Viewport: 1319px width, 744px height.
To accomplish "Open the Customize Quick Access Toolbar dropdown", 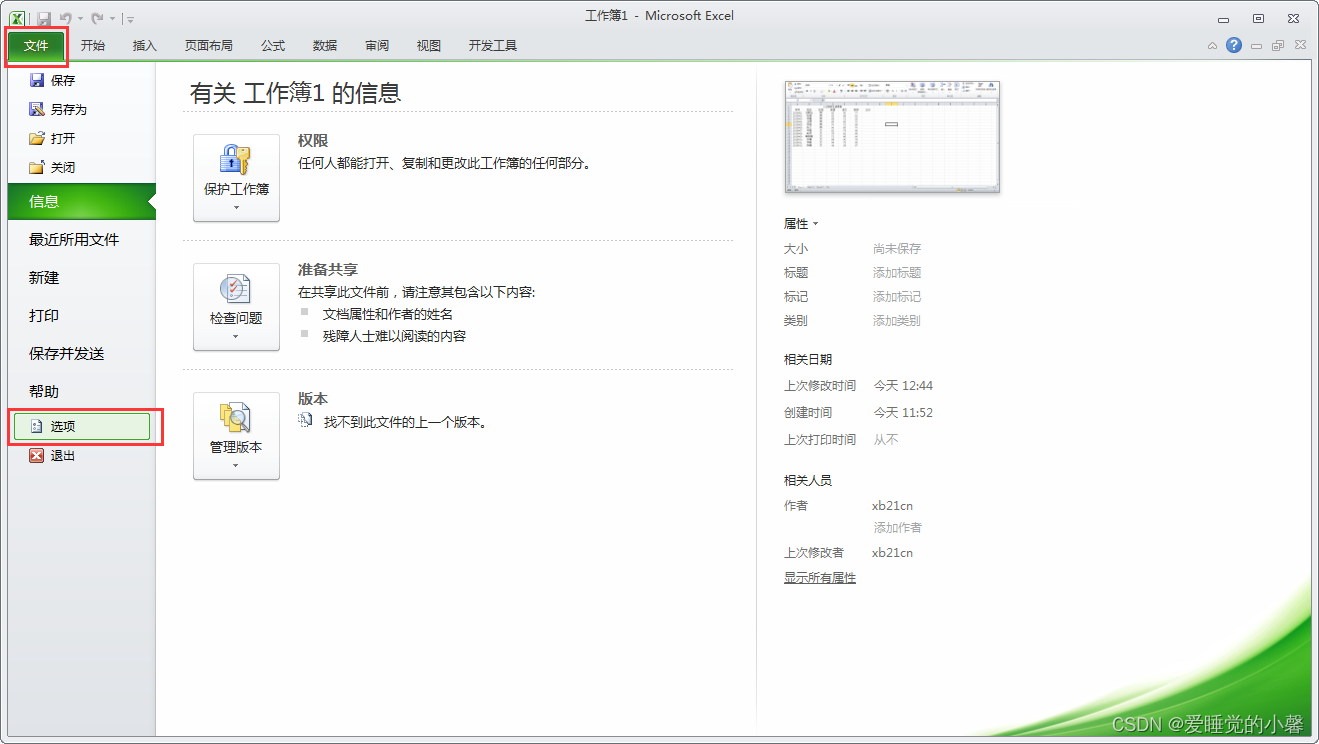I will coord(131,19).
